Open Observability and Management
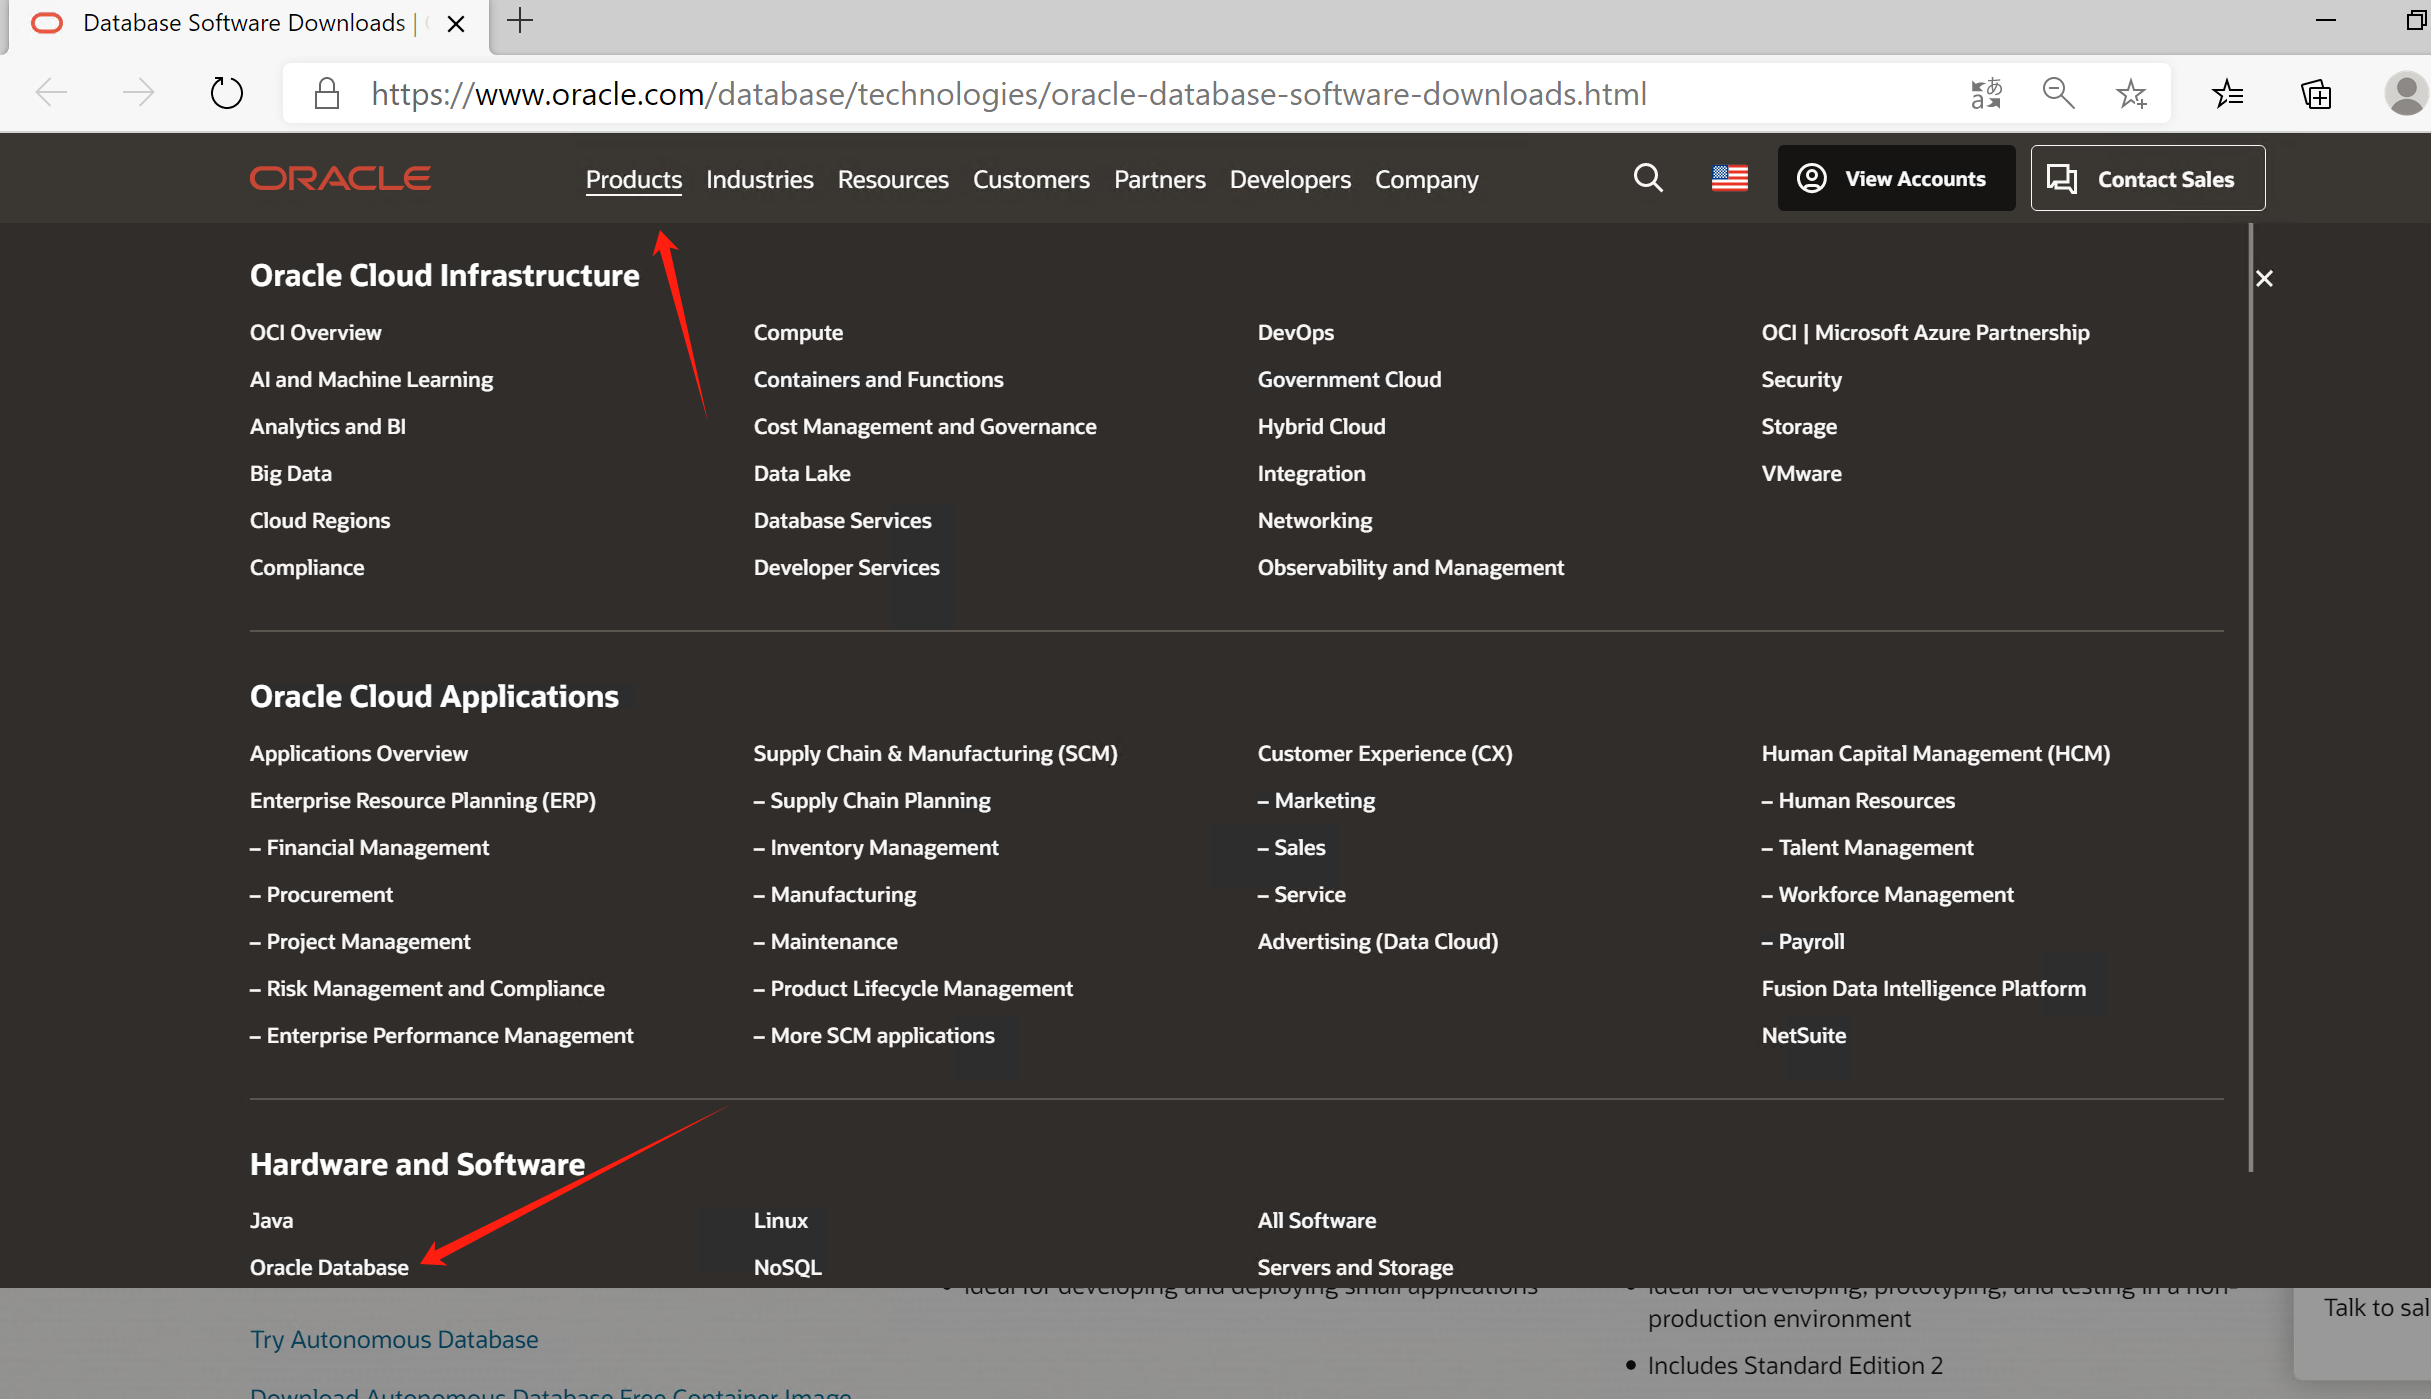 1411,567
